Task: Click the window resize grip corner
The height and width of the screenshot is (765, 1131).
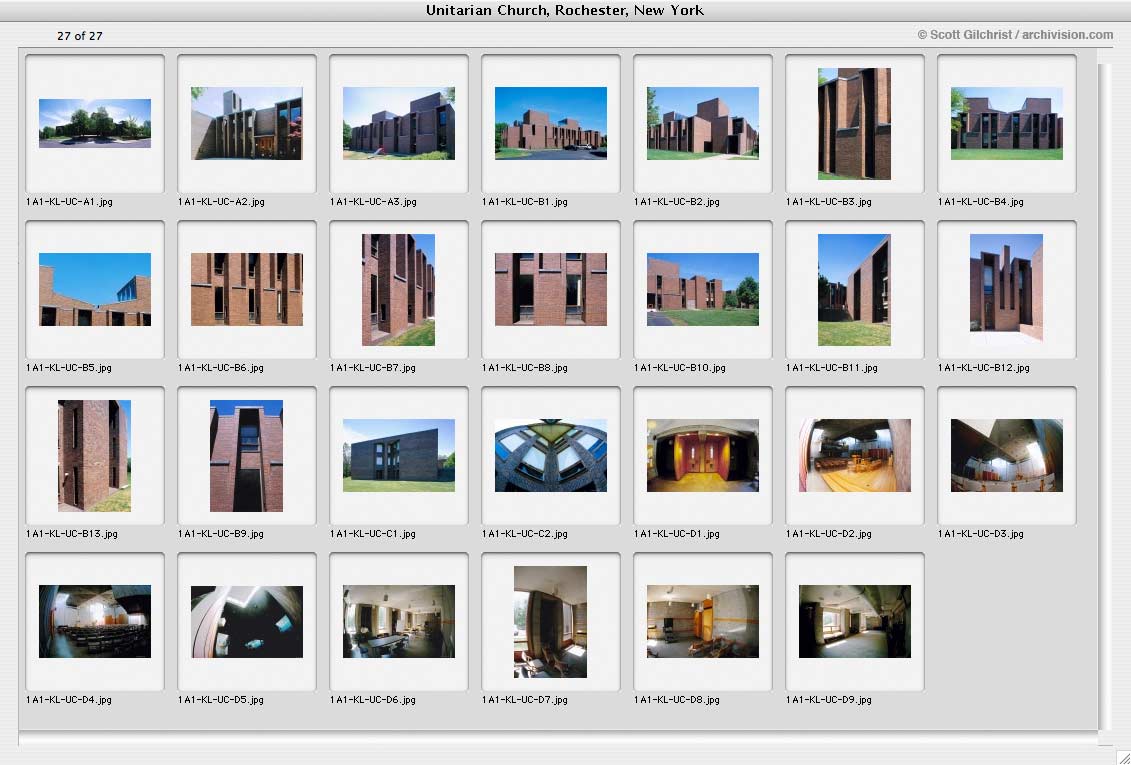Action: 1122,756
